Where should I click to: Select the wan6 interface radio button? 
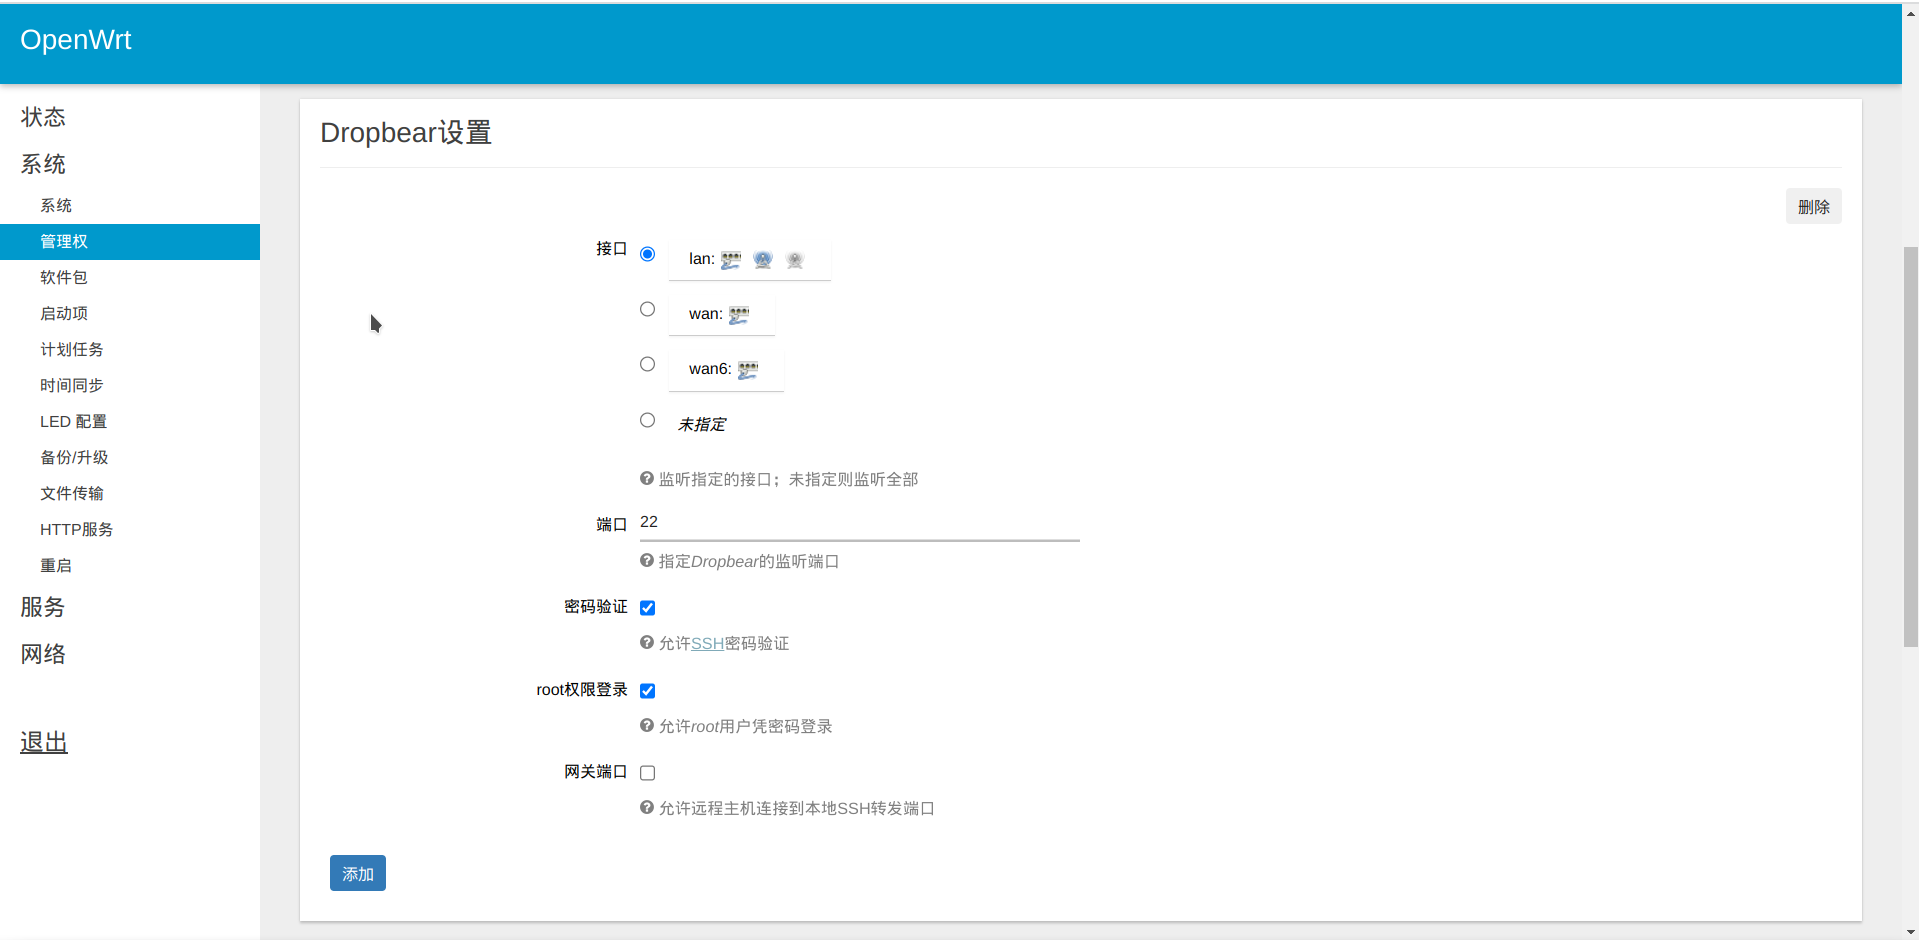pyautogui.click(x=648, y=364)
